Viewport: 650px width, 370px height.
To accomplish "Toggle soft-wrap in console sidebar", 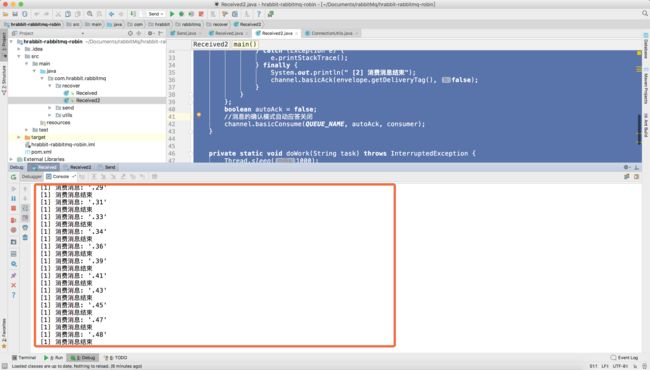I will tap(25, 208).
